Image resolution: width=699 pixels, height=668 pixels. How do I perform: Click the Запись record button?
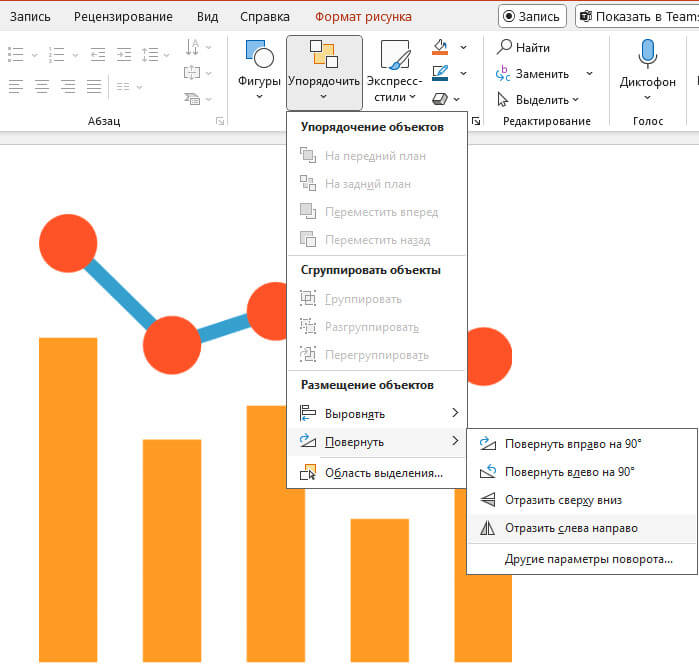point(532,17)
